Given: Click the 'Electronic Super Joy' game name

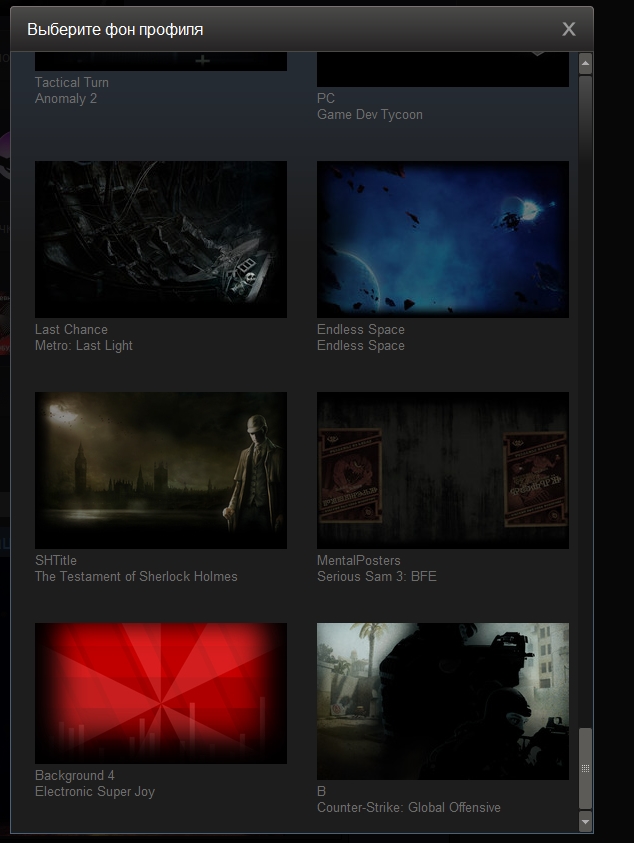Looking at the screenshot, I should pos(95,792).
